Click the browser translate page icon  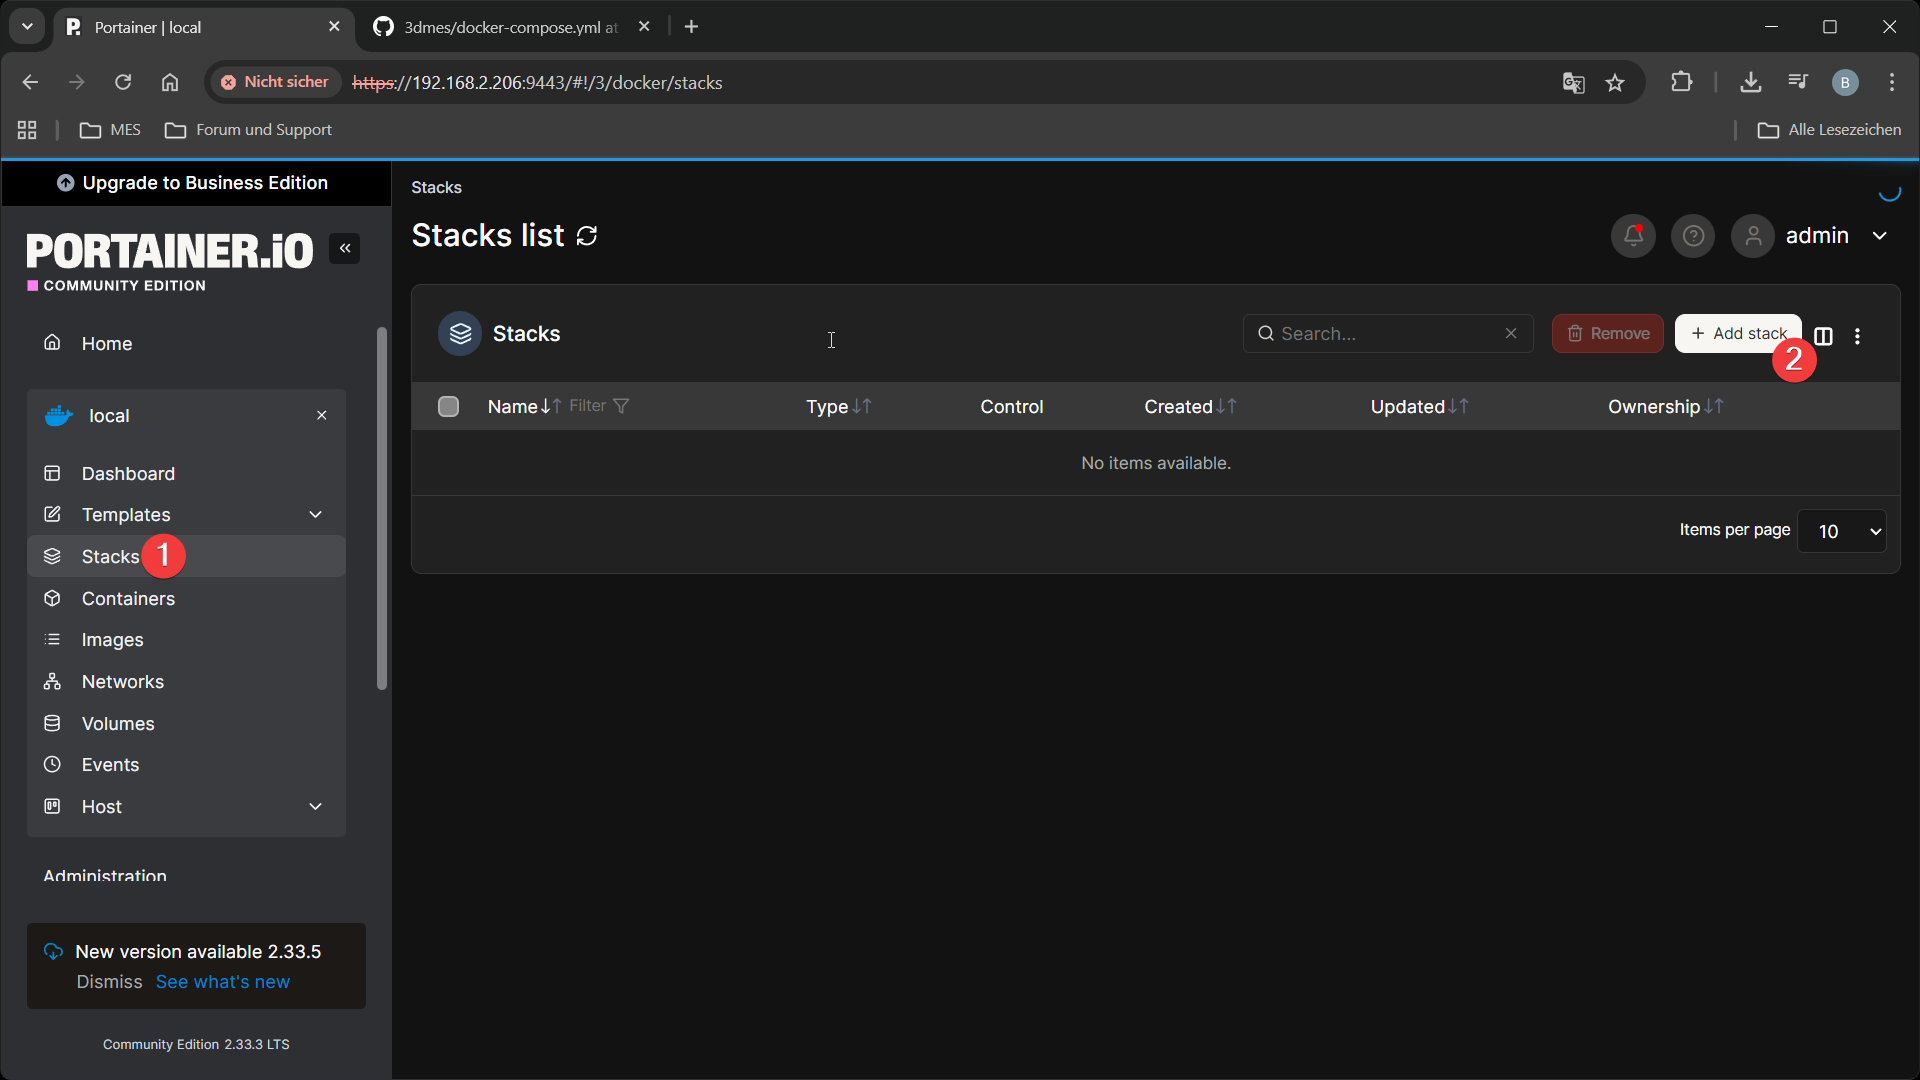(1573, 83)
